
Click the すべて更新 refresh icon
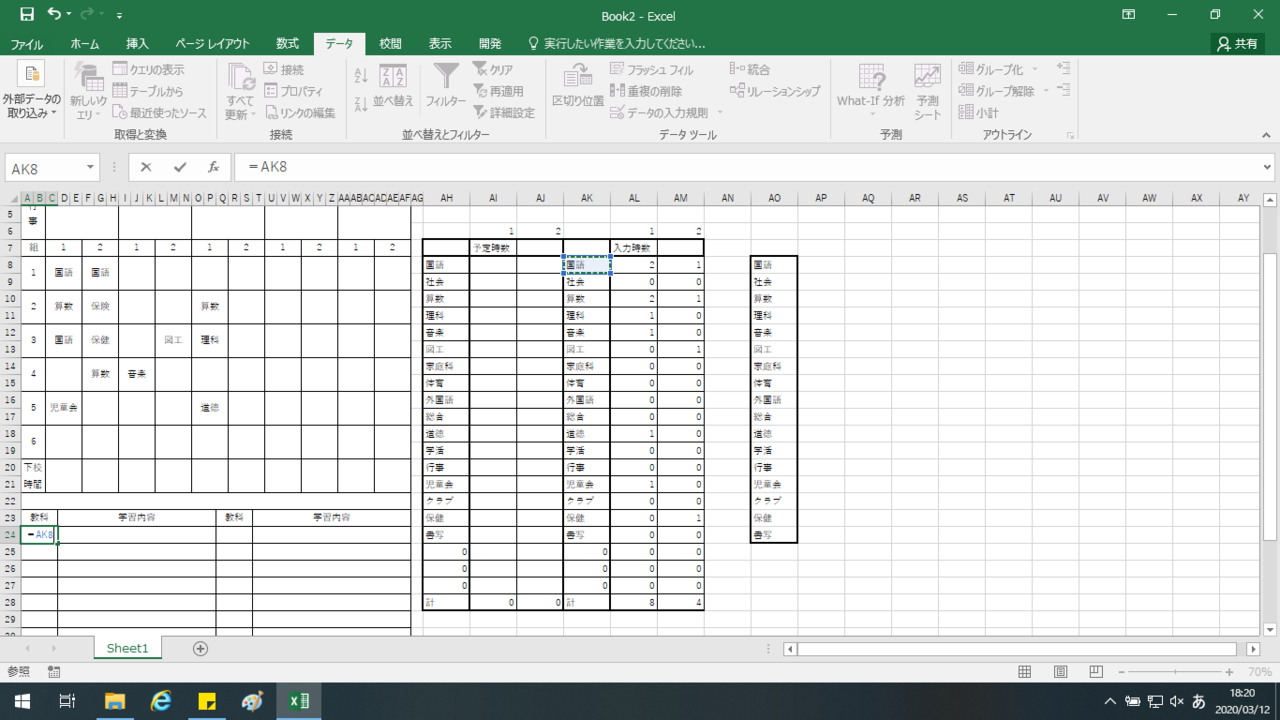(240, 91)
